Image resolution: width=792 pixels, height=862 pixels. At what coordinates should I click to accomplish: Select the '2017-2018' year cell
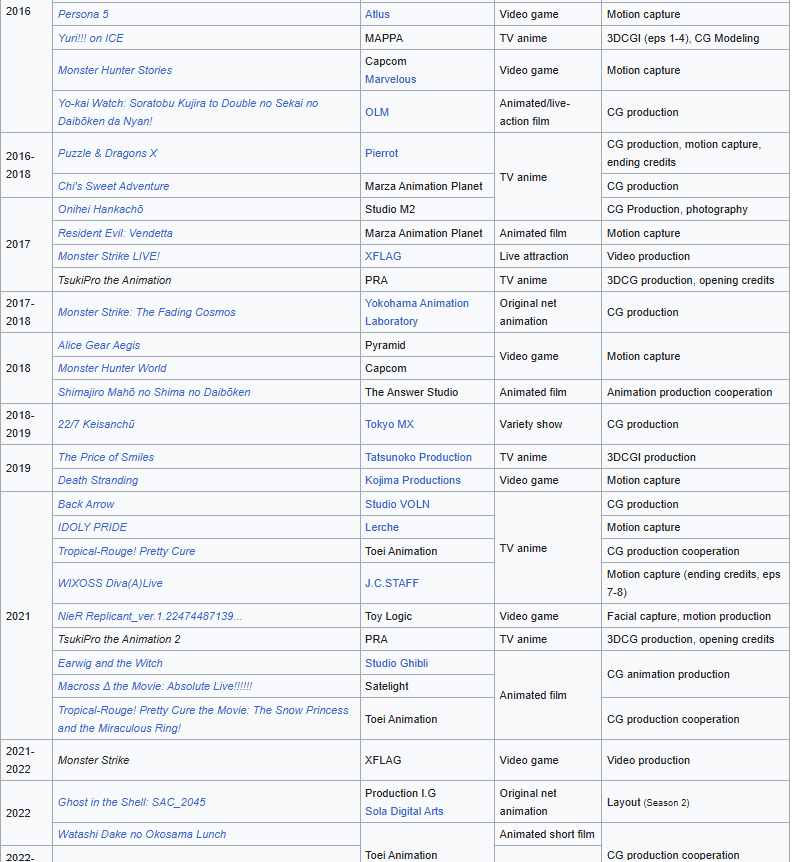point(26,312)
